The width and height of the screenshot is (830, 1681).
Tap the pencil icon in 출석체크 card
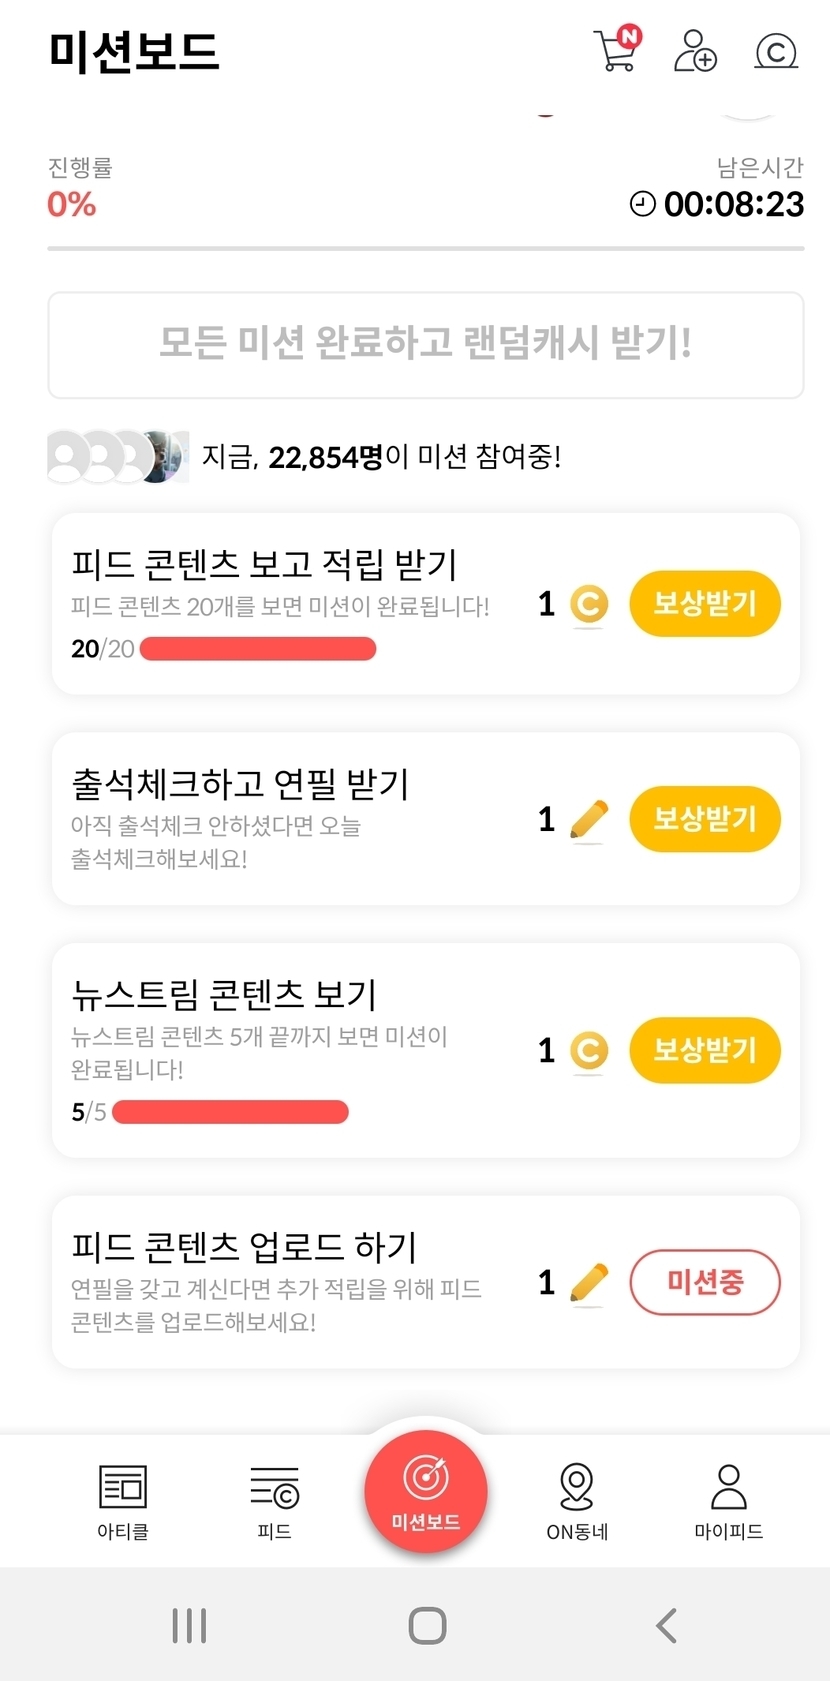click(x=589, y=820)
